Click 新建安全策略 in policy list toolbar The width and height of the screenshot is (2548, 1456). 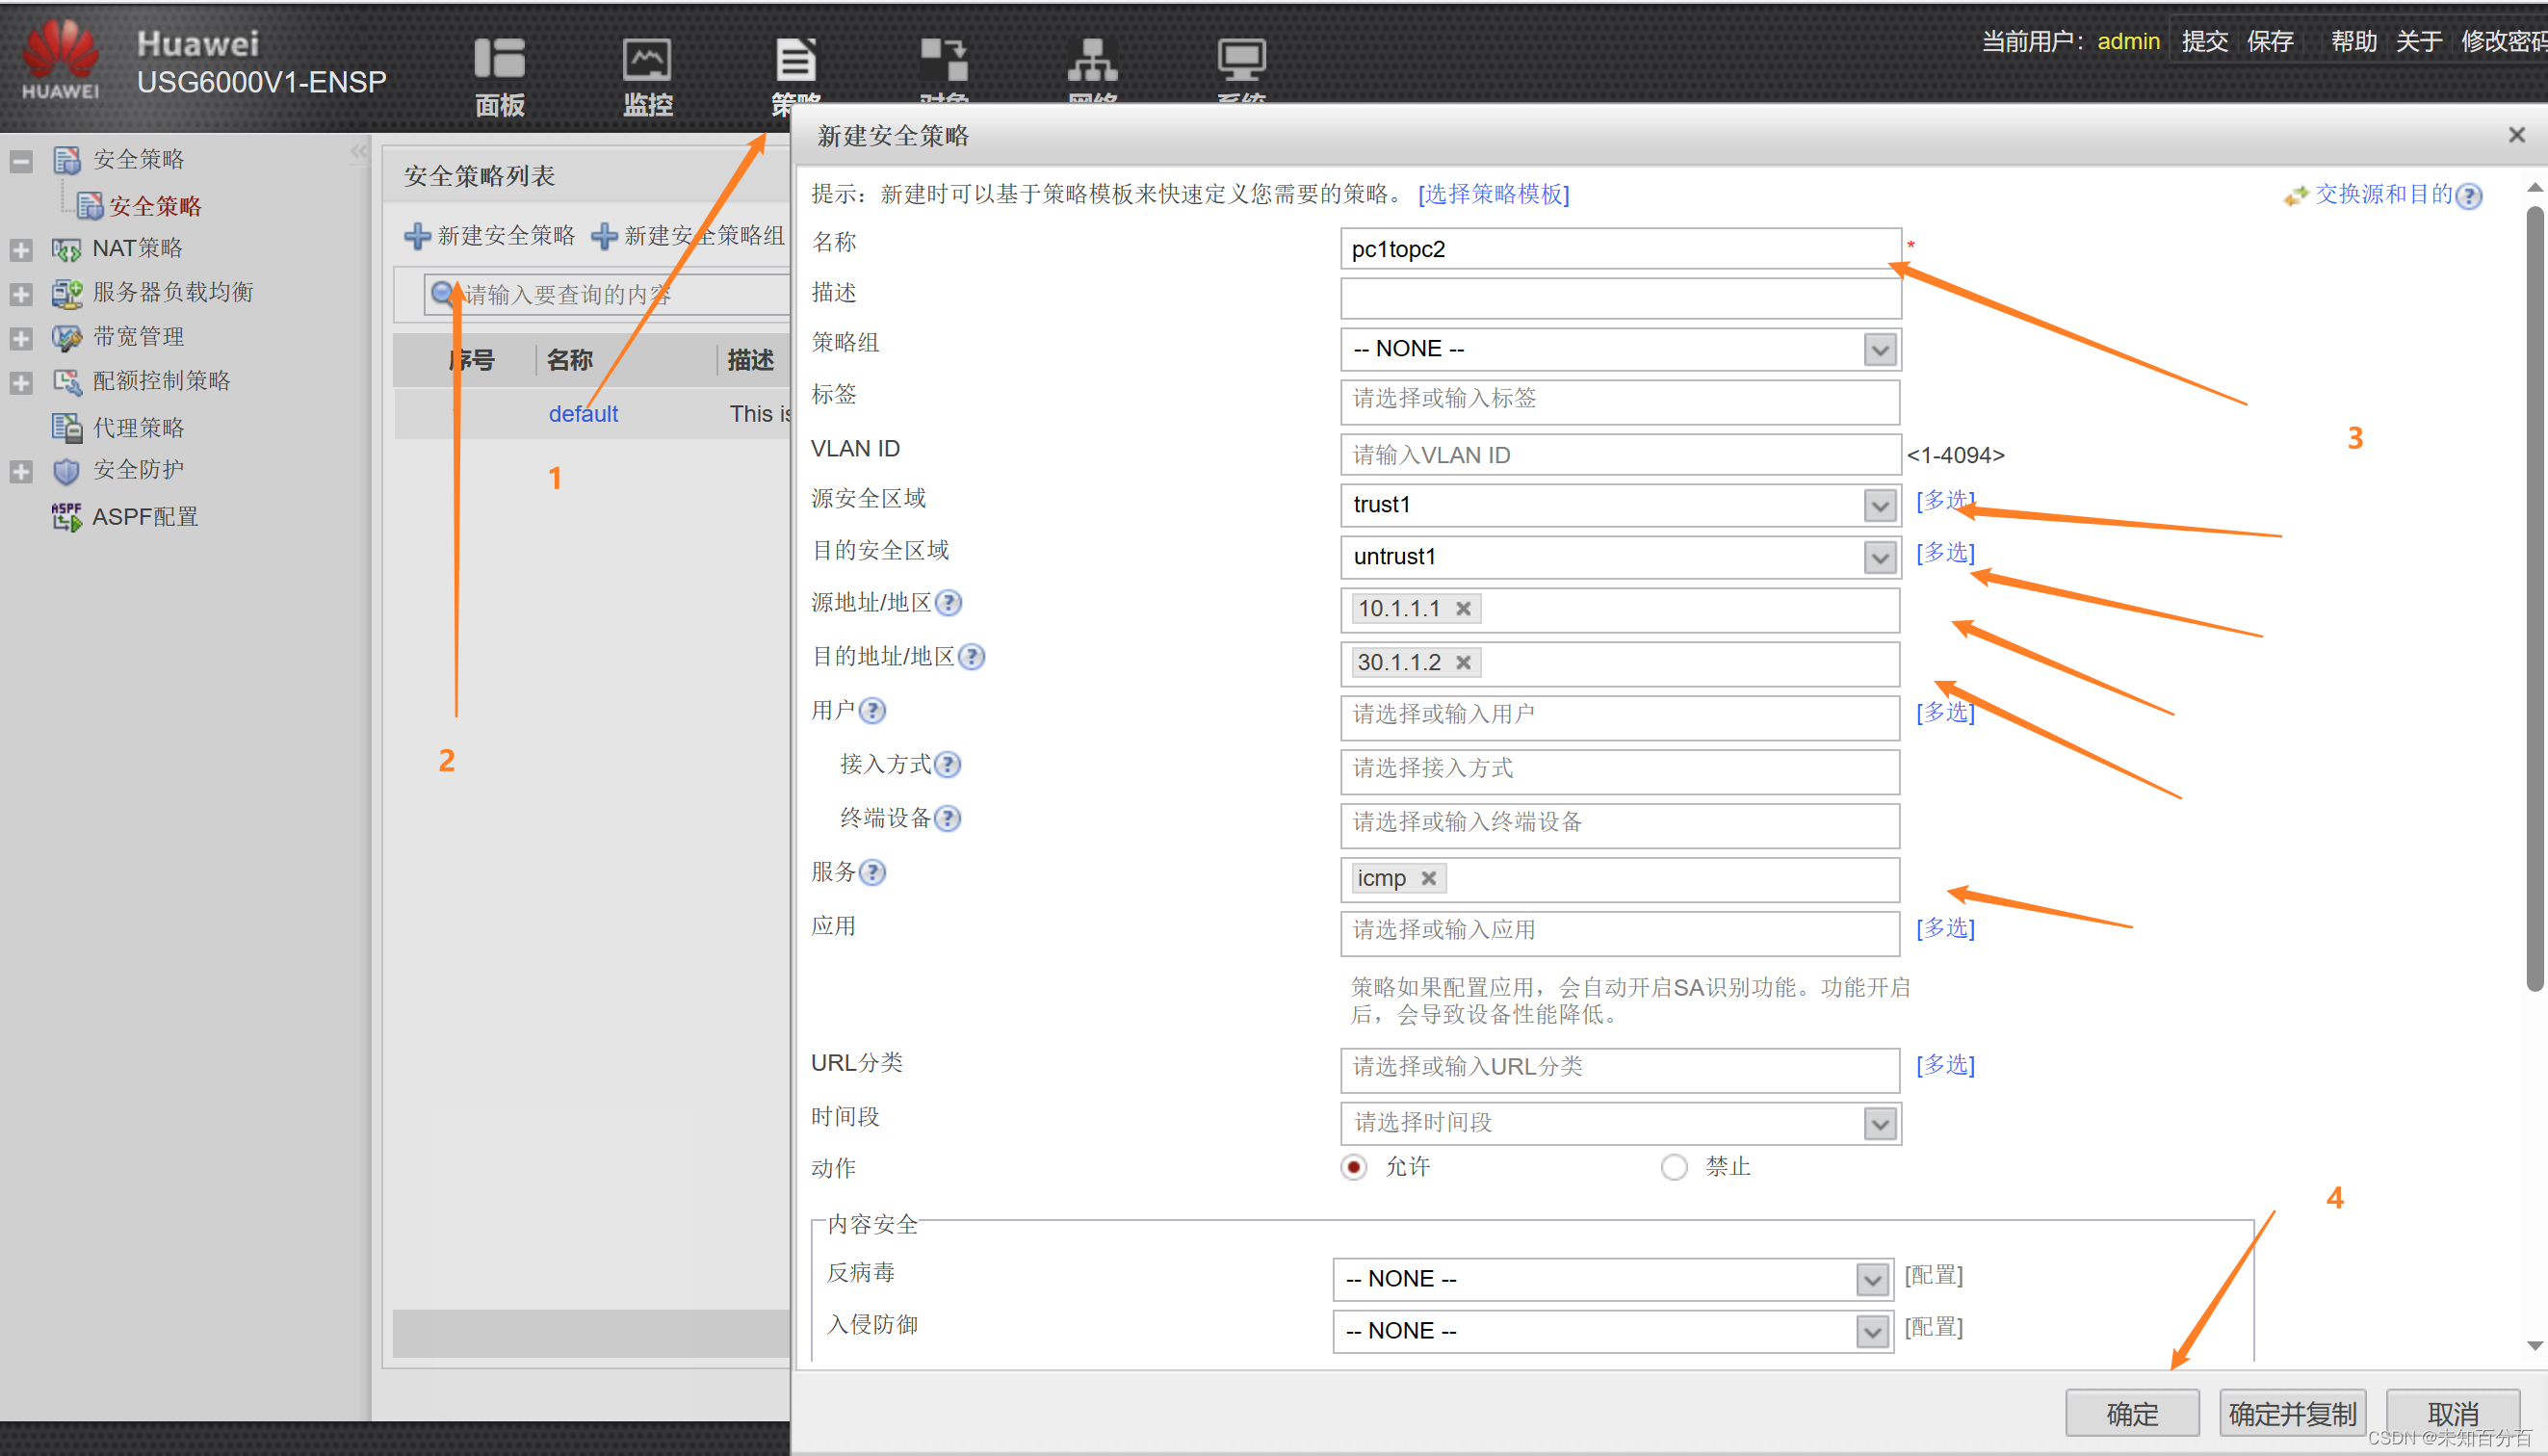(490, 236)
